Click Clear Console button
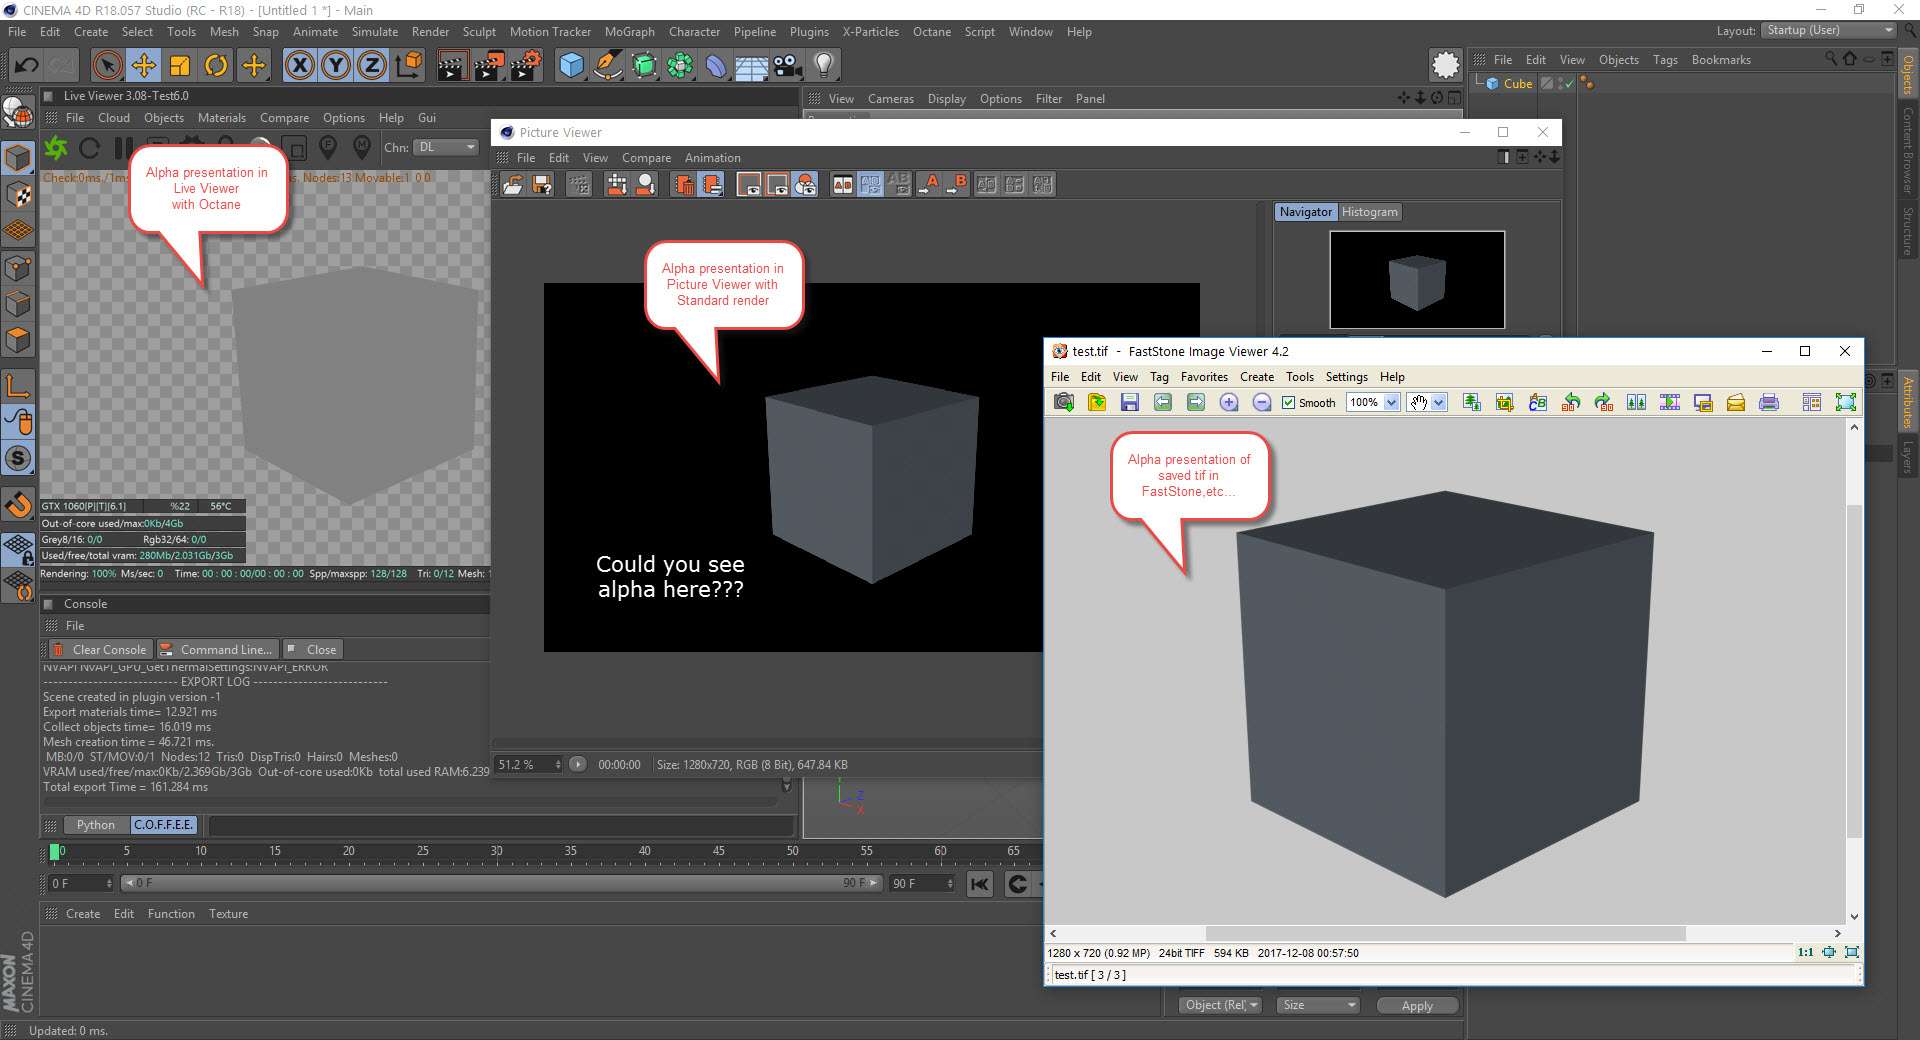This screenshot has width=1920, height=1040. (x=100, y=650)
